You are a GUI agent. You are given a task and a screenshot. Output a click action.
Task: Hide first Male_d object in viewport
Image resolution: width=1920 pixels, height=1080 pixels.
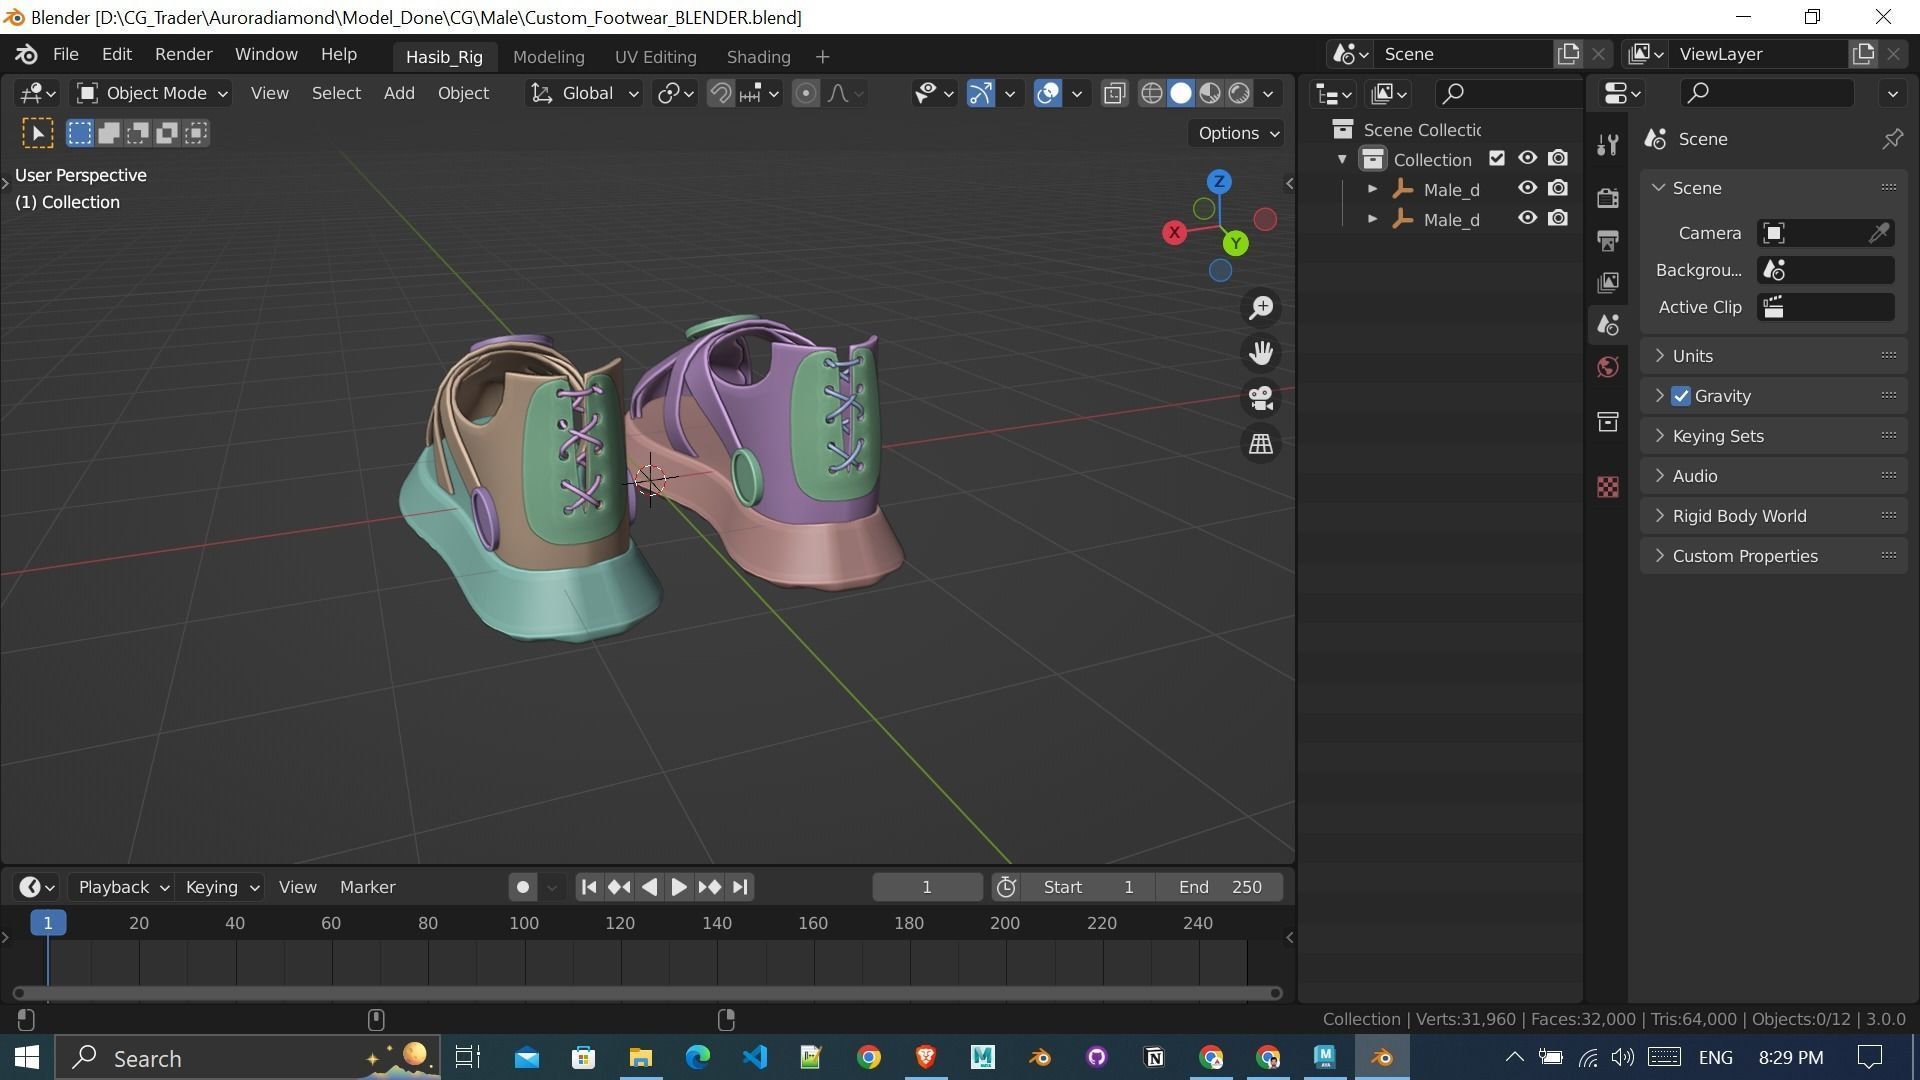pos(1527,189)
